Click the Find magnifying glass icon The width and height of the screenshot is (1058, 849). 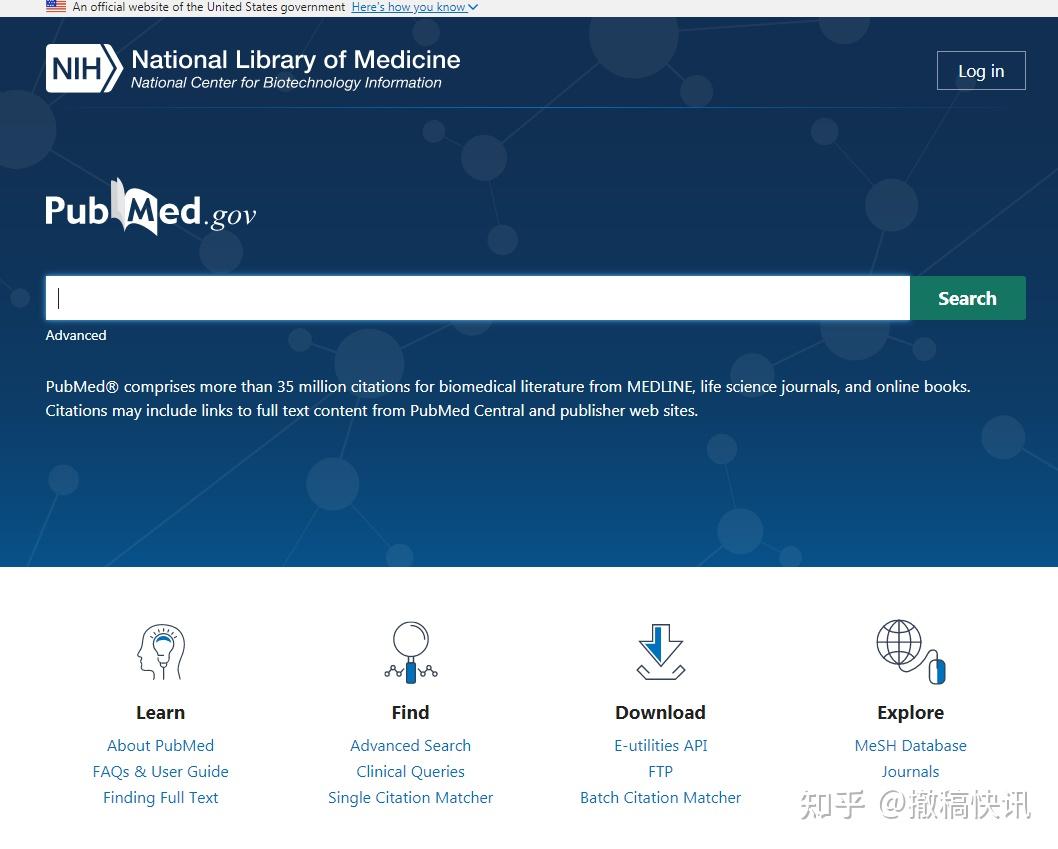(x=411, y=652)
